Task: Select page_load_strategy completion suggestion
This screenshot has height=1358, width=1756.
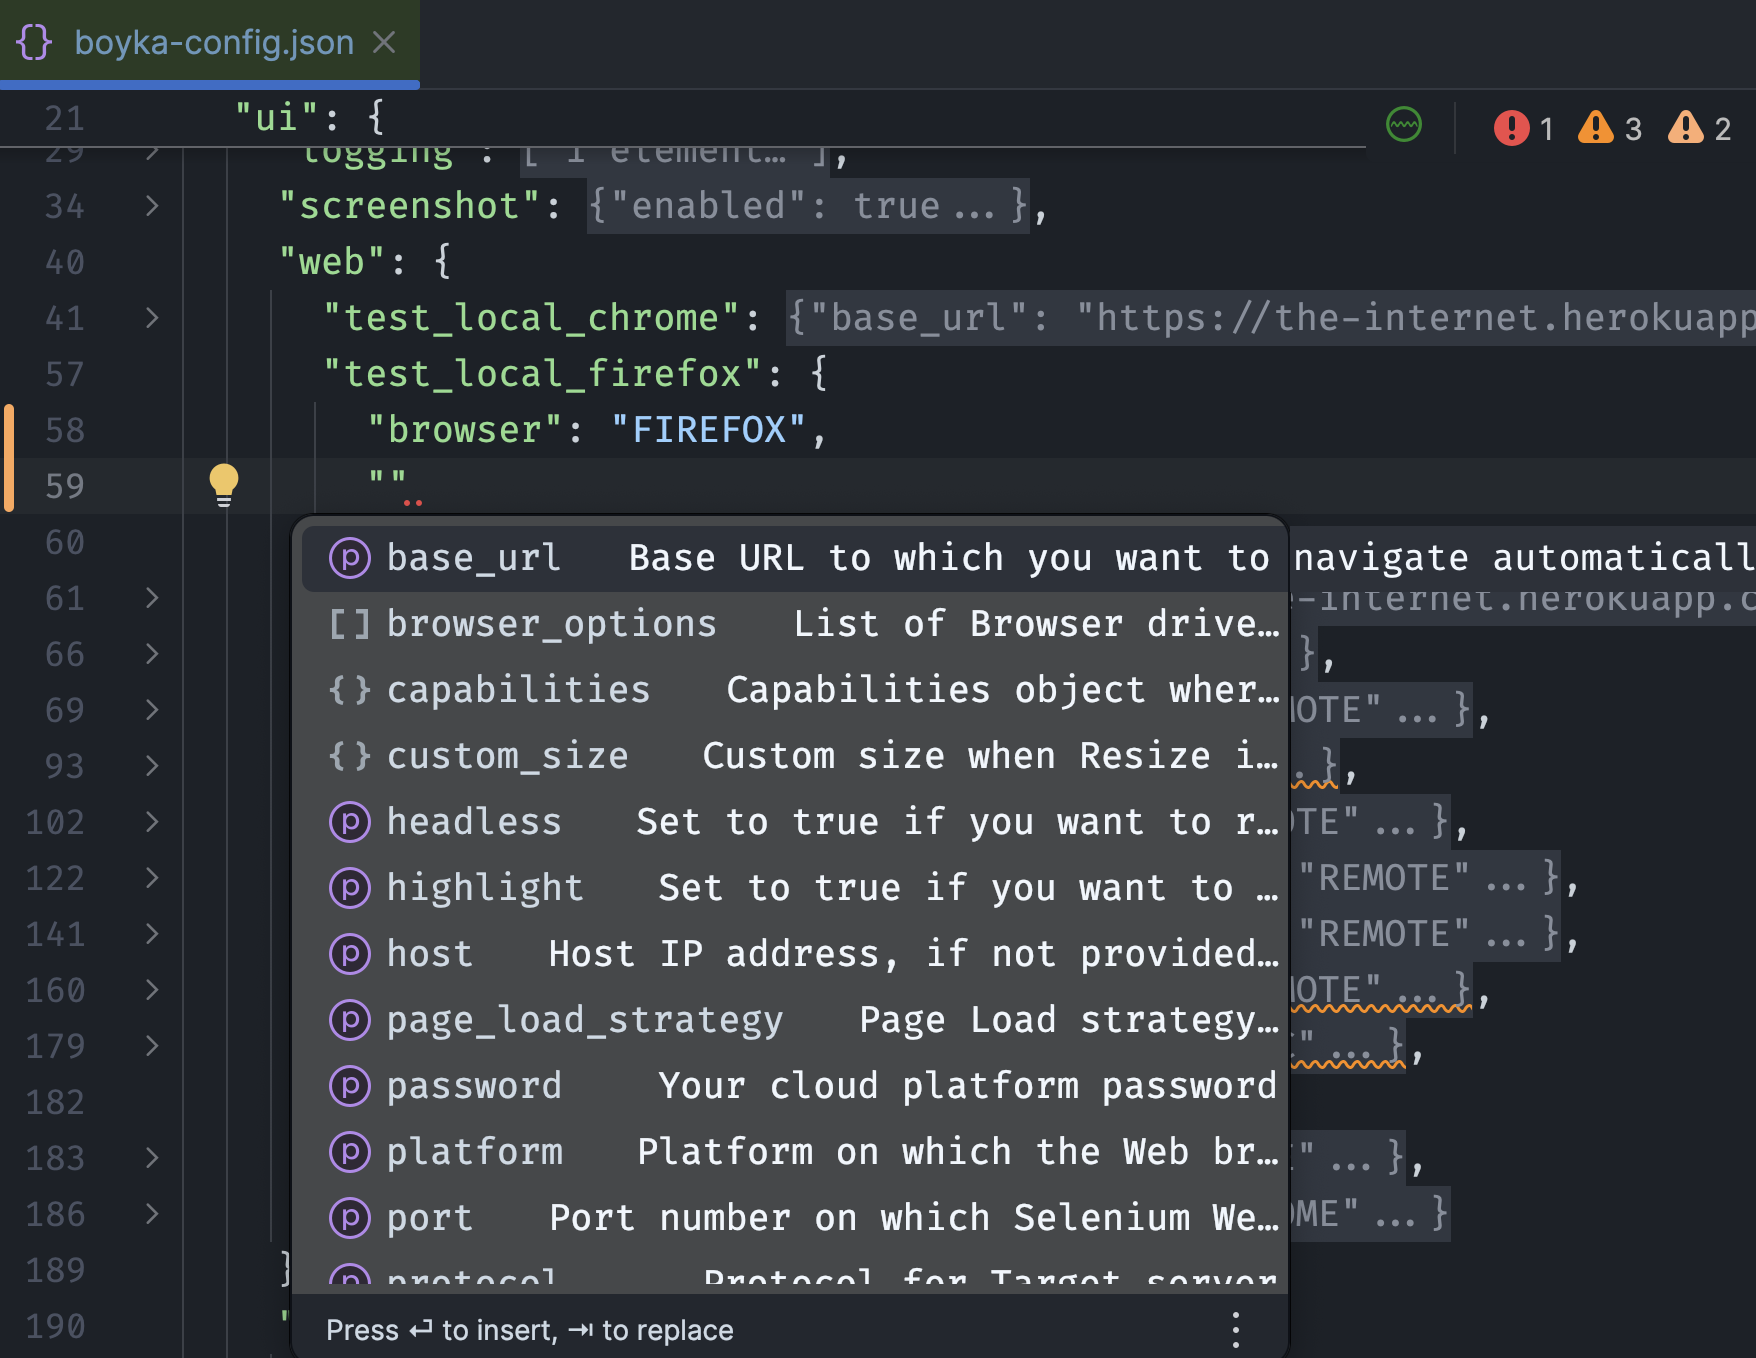Action: click(x=790, y=1020)
